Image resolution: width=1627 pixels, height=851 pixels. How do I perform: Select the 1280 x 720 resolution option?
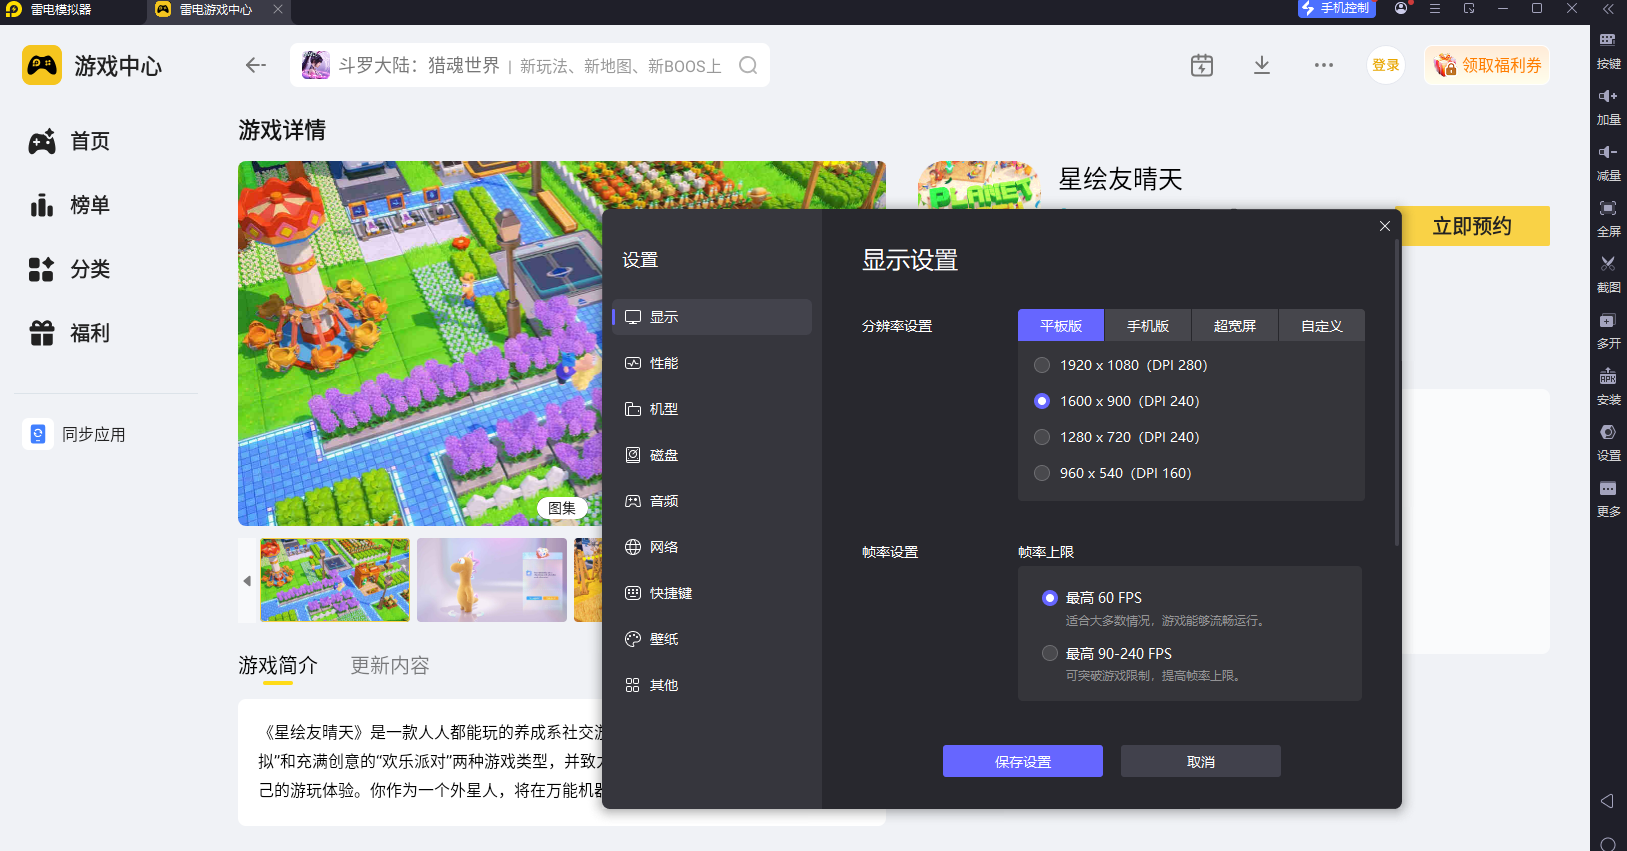[x=1042, y=437]
